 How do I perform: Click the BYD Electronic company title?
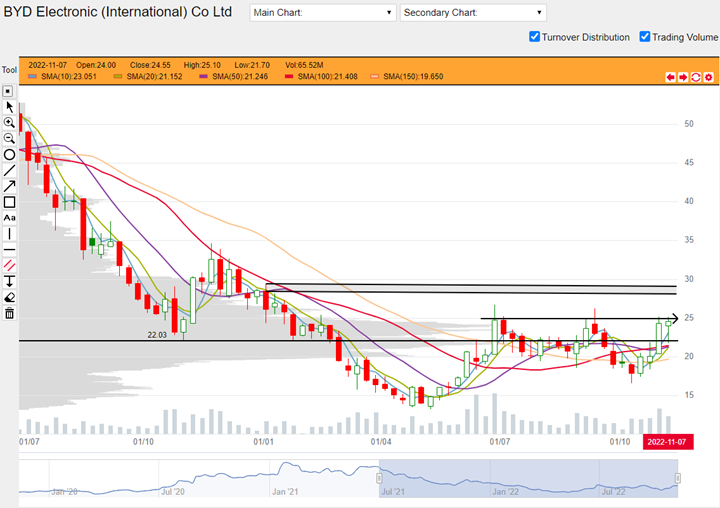(118, 12)
